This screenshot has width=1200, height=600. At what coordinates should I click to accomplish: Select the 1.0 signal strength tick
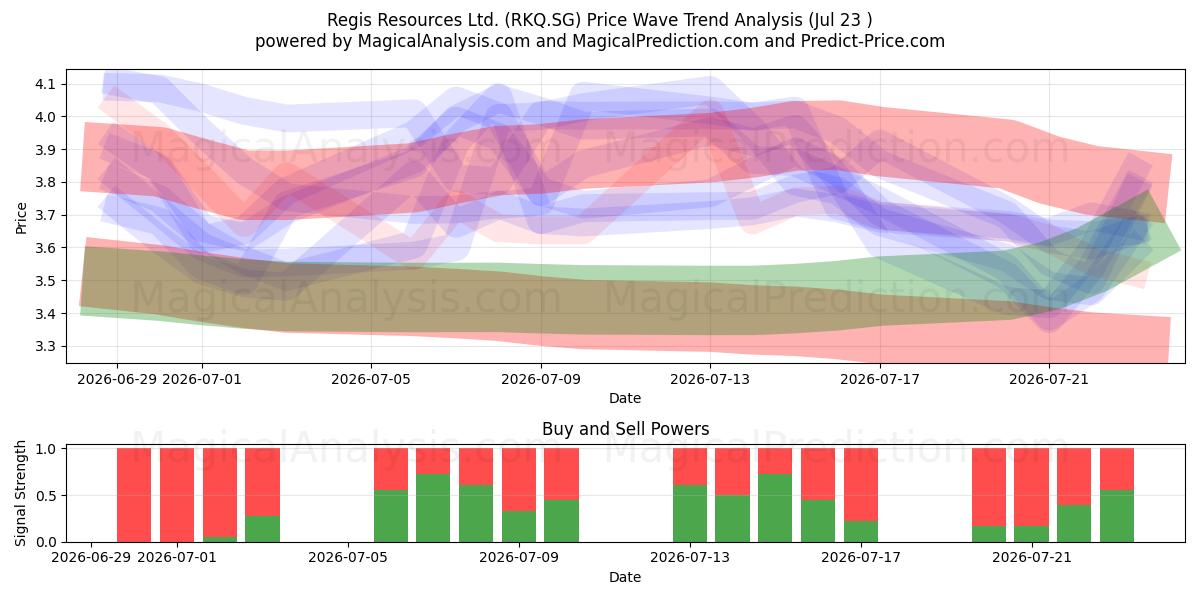(x=48, y=449)
